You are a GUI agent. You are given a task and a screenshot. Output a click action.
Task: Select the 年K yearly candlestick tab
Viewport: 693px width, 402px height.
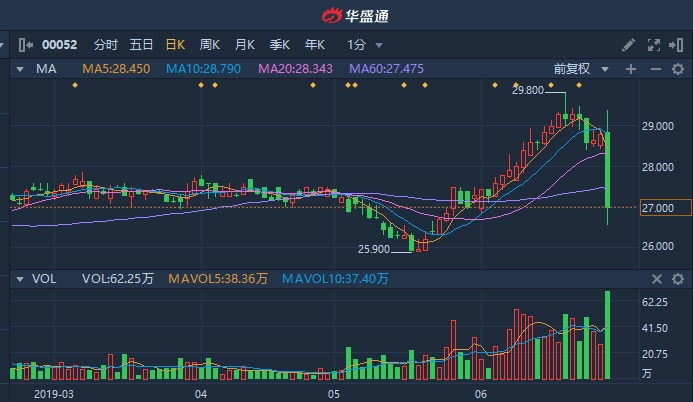(315, 45)
